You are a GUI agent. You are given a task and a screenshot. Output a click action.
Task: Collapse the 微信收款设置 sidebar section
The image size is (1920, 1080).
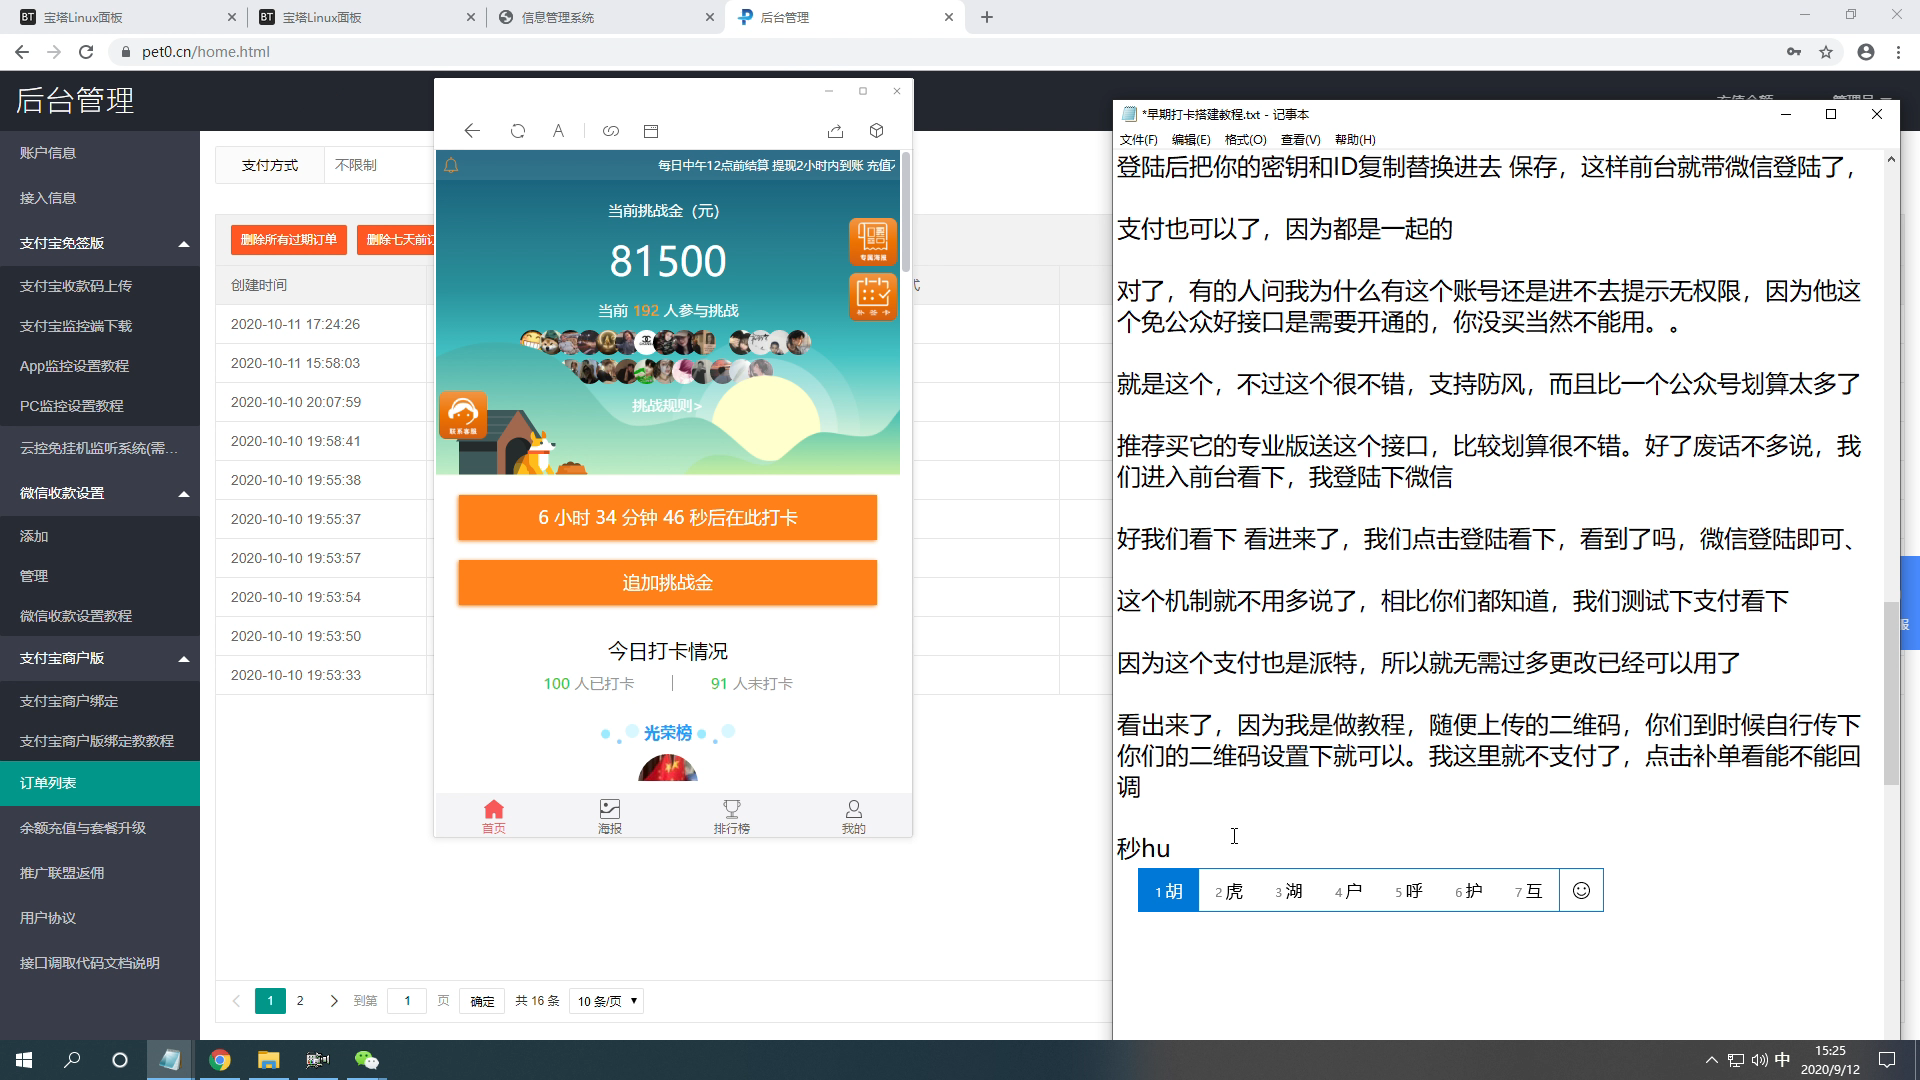tap(184, 494)
